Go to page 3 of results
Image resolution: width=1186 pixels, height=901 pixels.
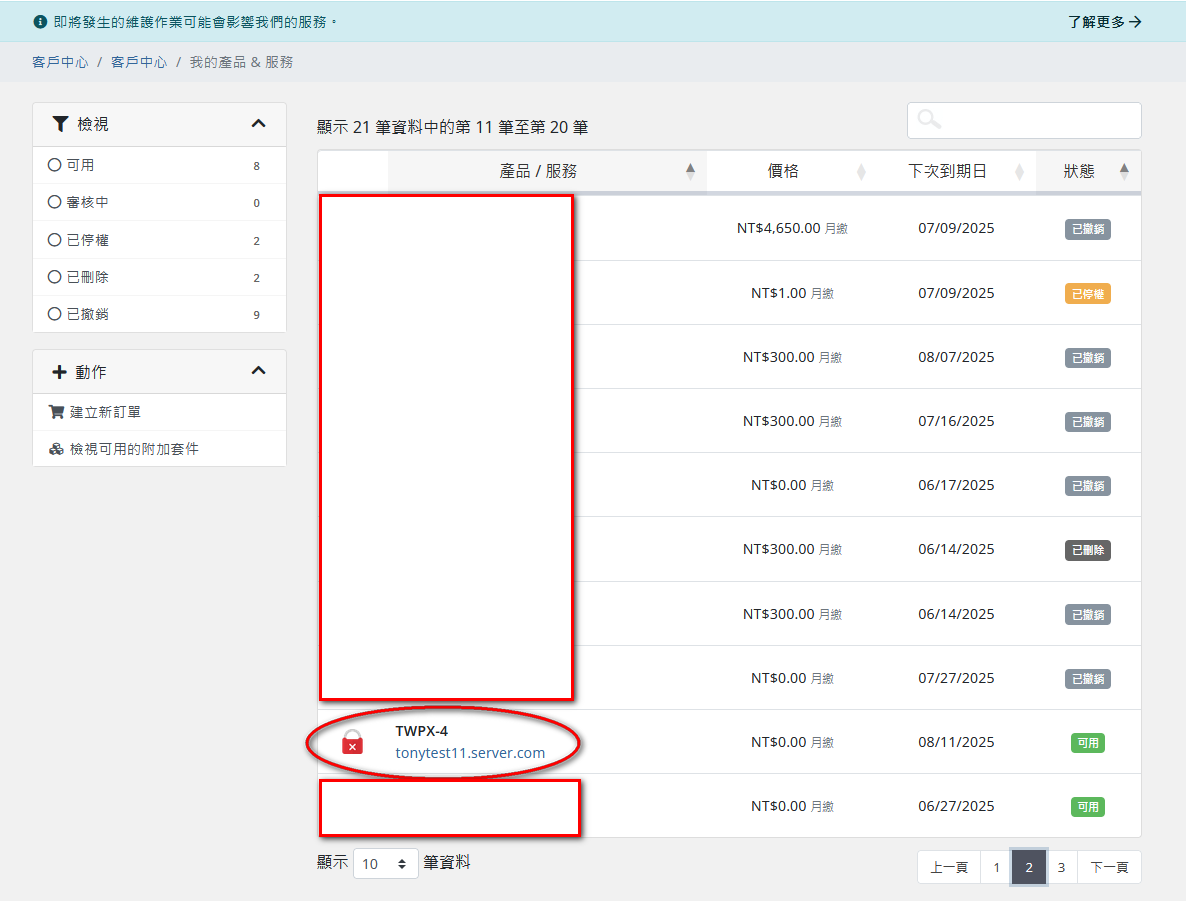click(x=1061, y=867)
